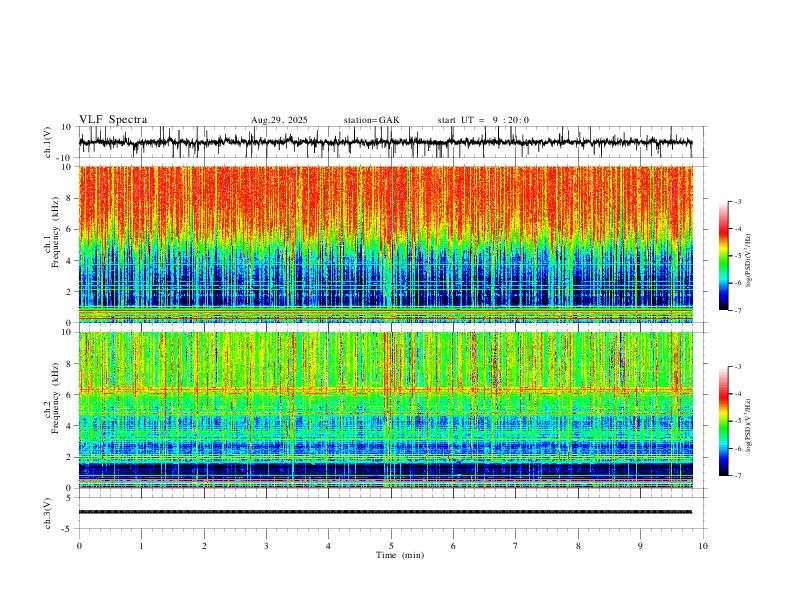Click the "-3" tick on ch.1 colorbar
The image size is (792, 612).
738,201
